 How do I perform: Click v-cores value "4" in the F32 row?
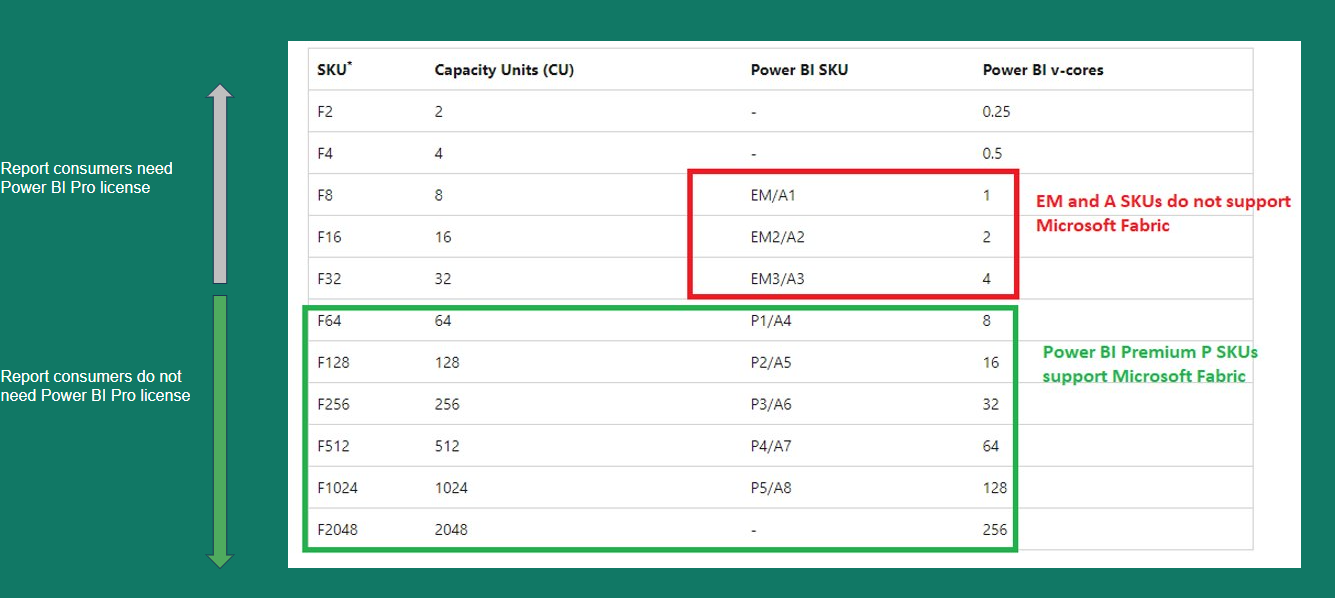click(986, 279)
